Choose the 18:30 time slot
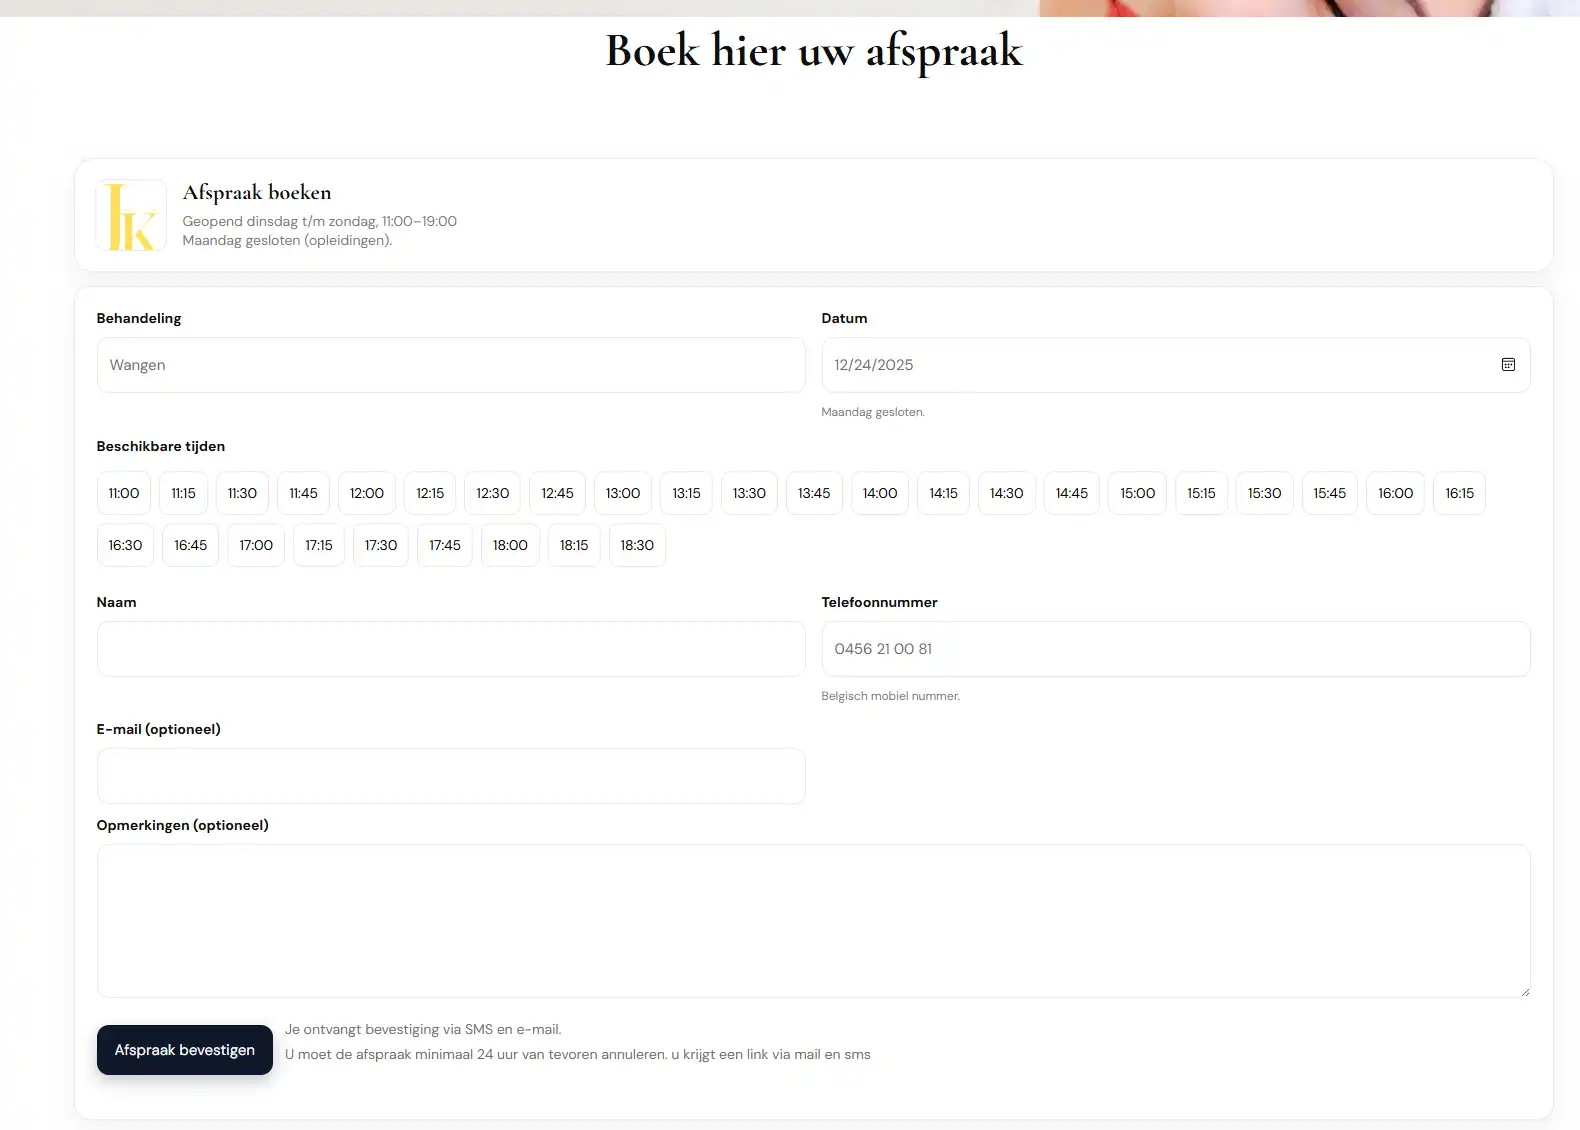Image resolution: width=1580 pixels, height=1130 pixels. [637, 545]
